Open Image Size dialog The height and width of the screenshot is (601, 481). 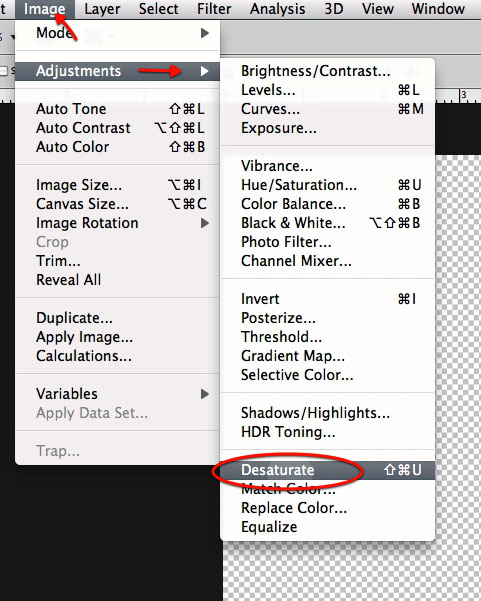click(x=117, y=185)
